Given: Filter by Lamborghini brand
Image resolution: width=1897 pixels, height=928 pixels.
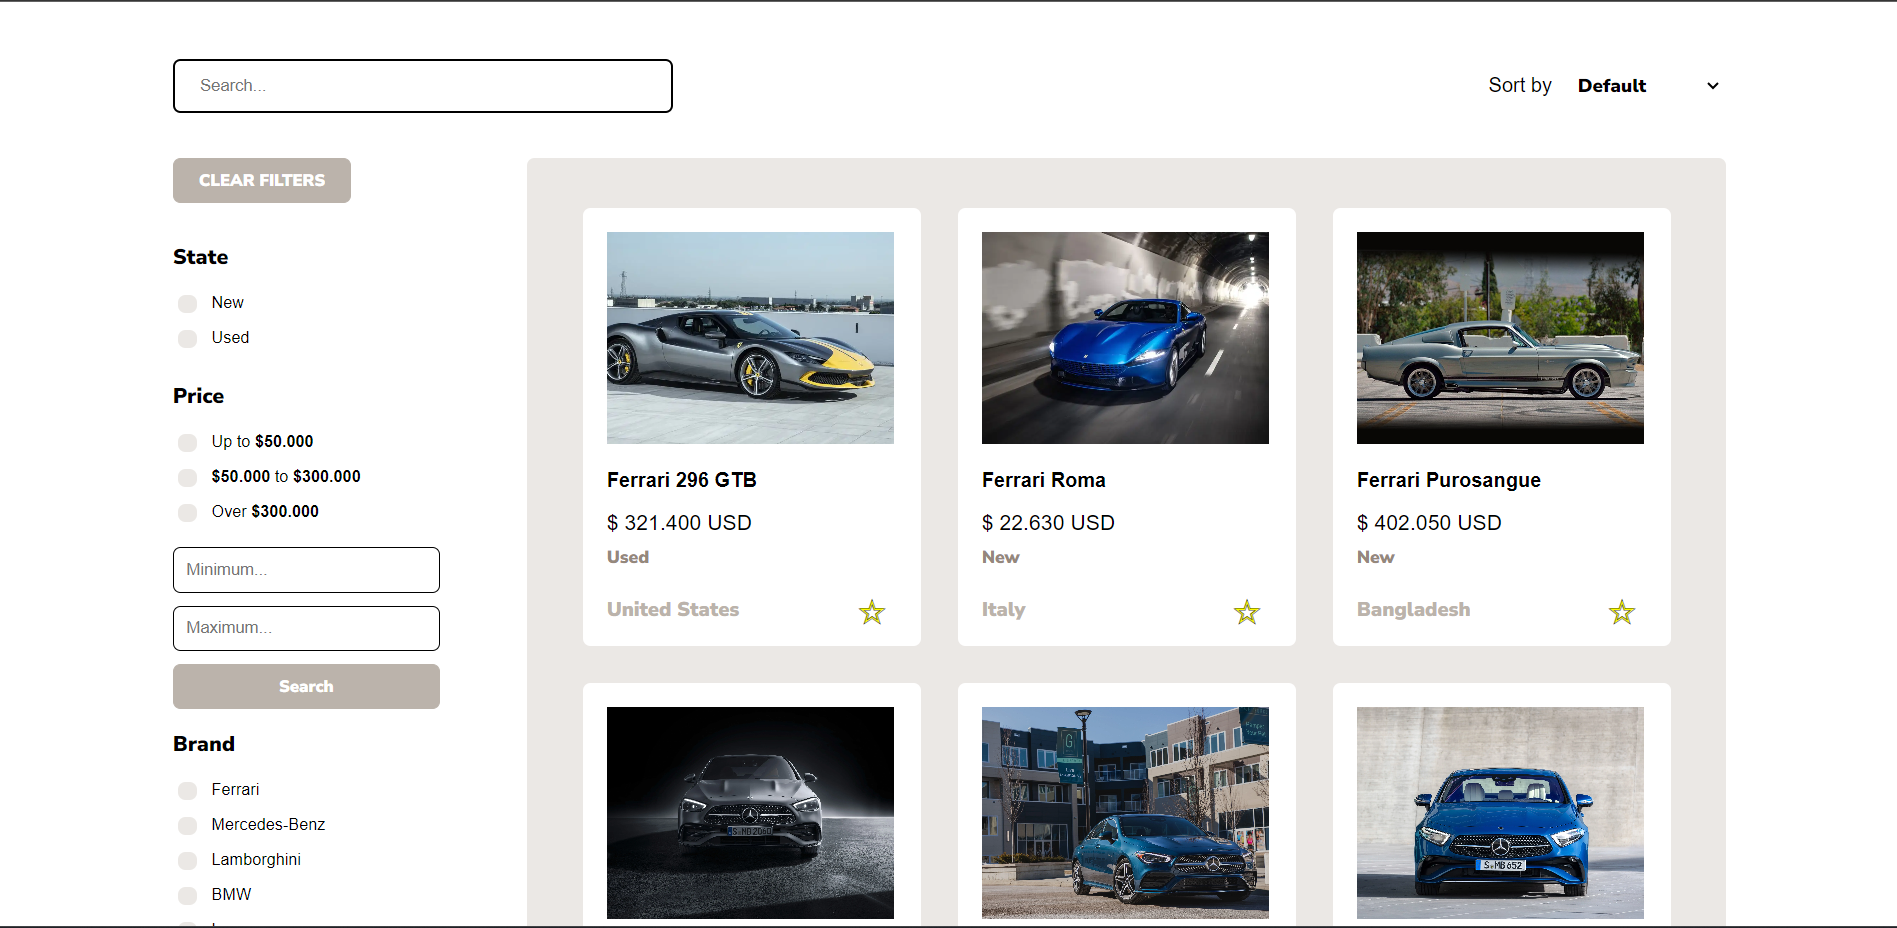Looking at the screenshot, I should pos(187,860).
